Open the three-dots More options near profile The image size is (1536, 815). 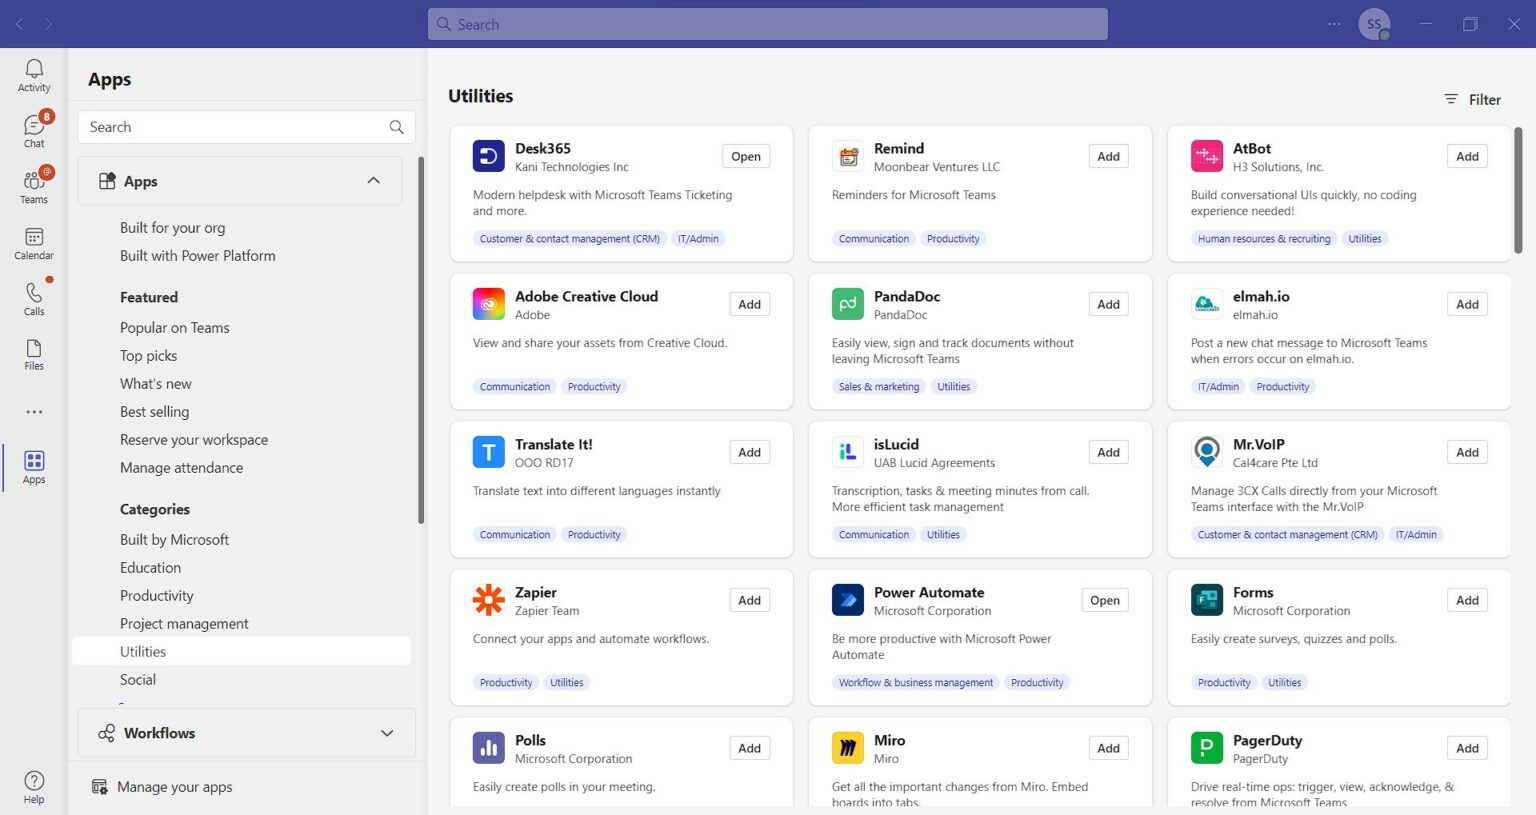(x=1333, y=23)
